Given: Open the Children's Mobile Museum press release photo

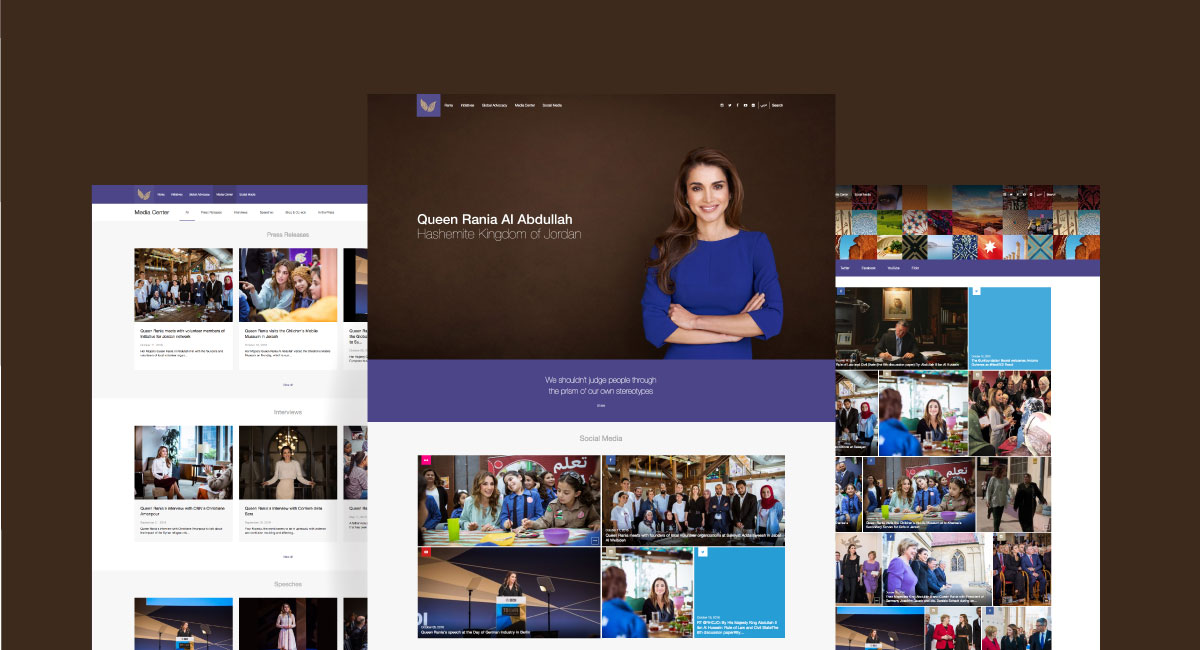Looking at the screenshot, I should pyautogui.click(x=288, y=285).
